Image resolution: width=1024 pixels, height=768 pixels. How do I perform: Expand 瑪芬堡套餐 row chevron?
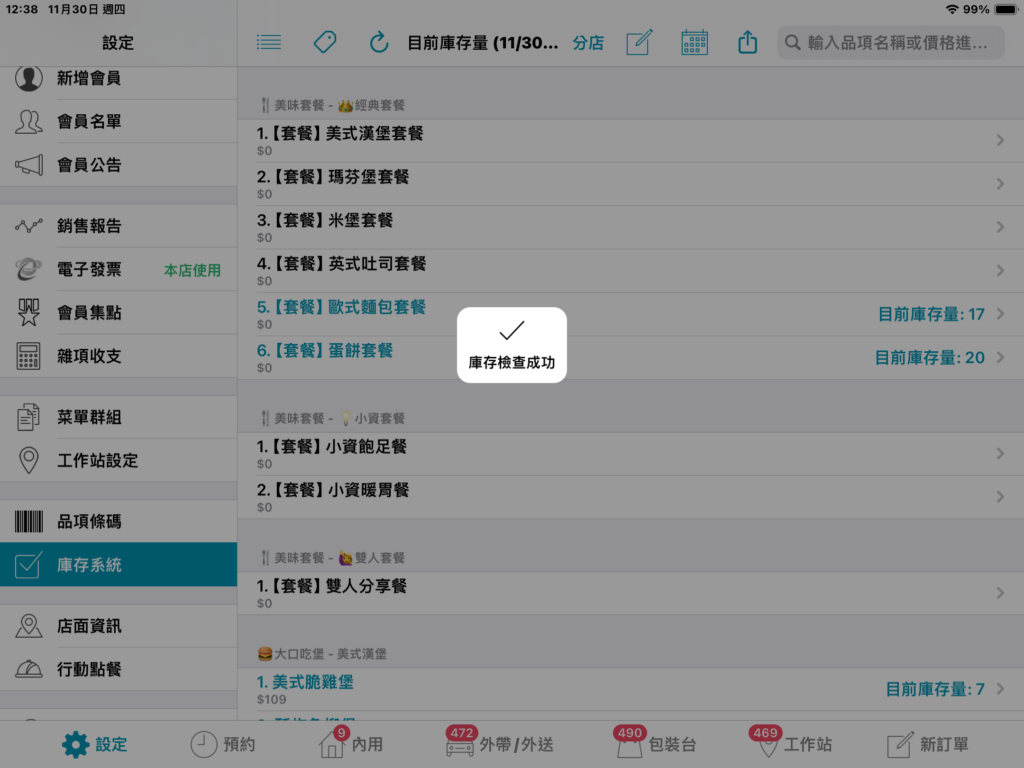click(1000, 184)
